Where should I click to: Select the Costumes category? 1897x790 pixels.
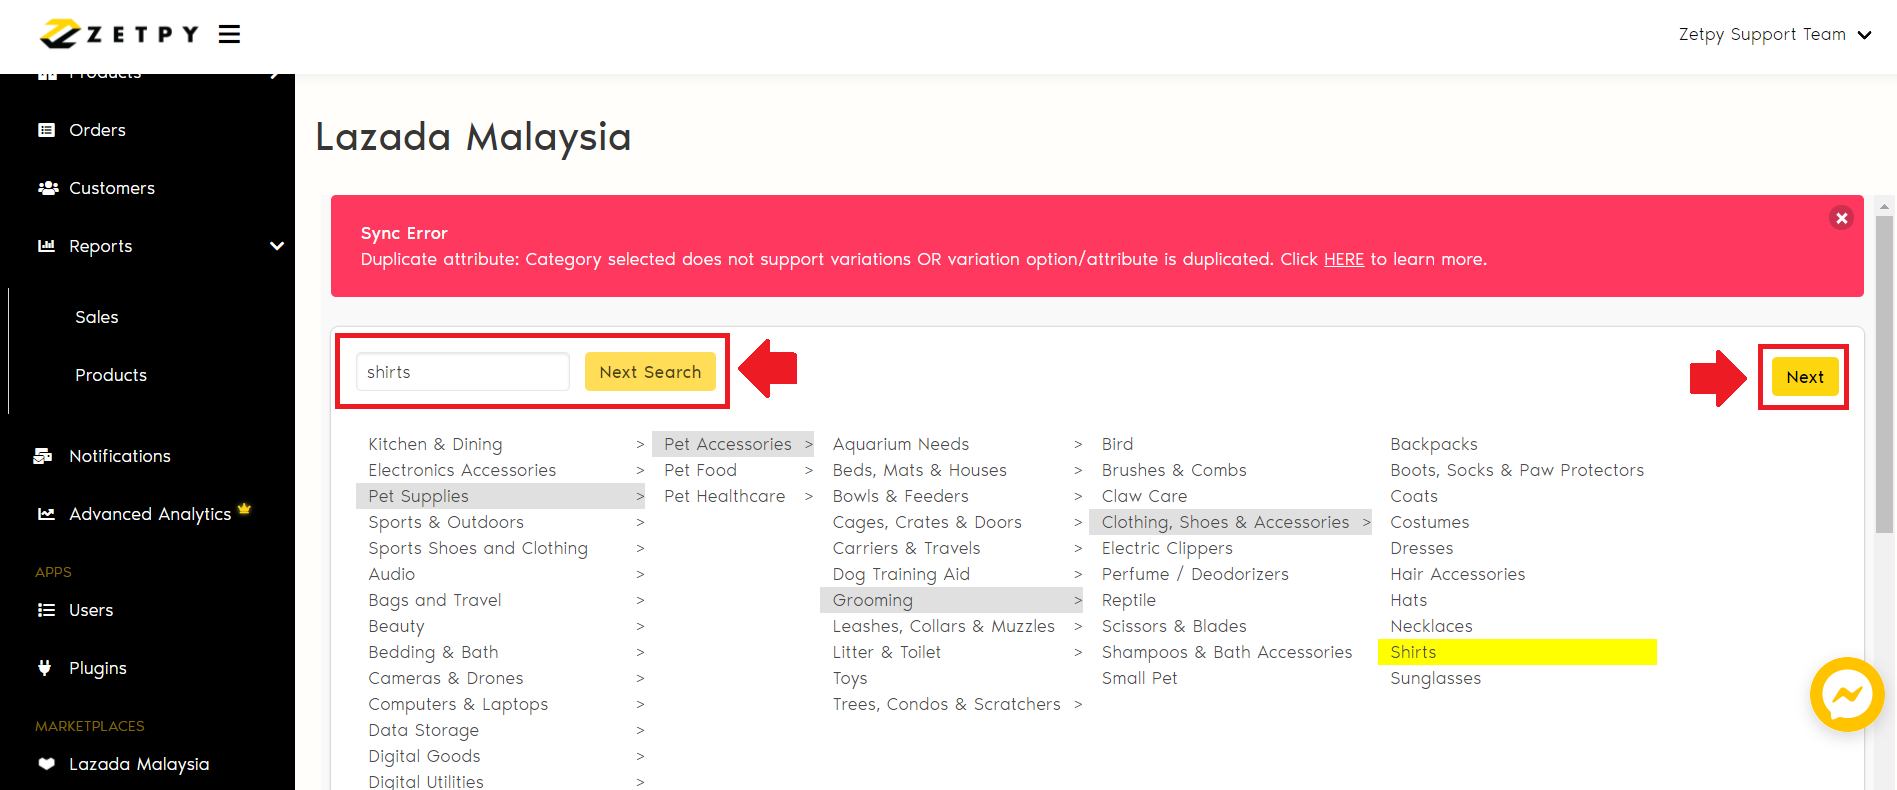pyautogui.click(x=1429, y=522)
